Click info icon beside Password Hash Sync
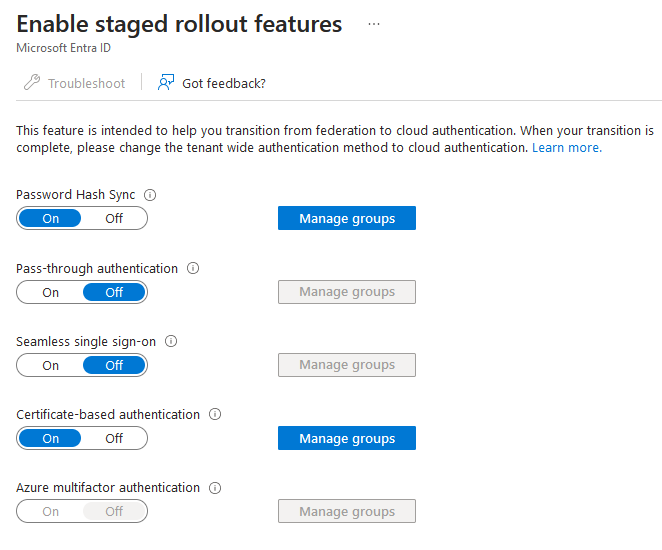The width and height of the screenshot is (662, 550). [x=151, y=195]
